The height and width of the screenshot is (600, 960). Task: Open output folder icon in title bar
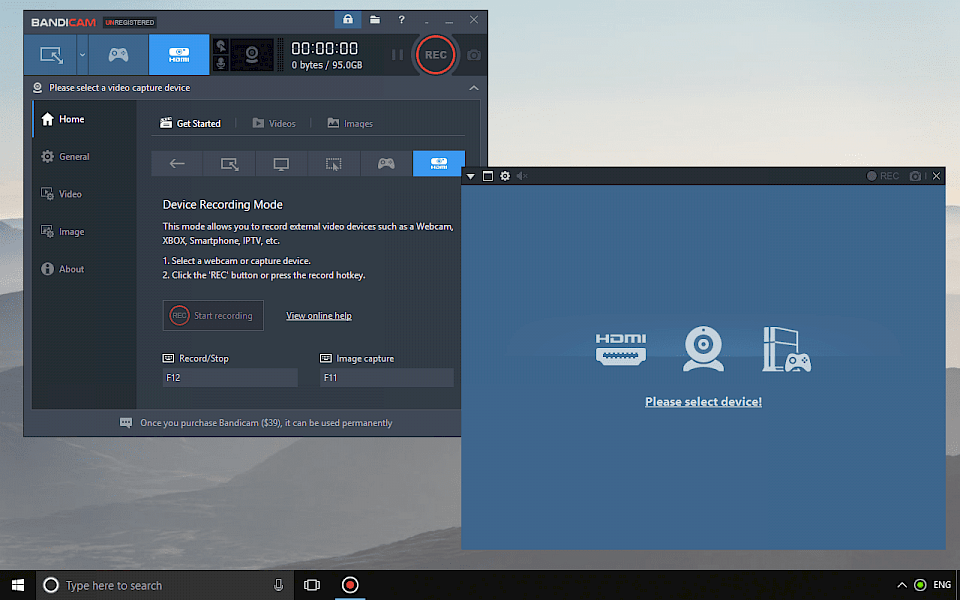(x=375, y=20)
